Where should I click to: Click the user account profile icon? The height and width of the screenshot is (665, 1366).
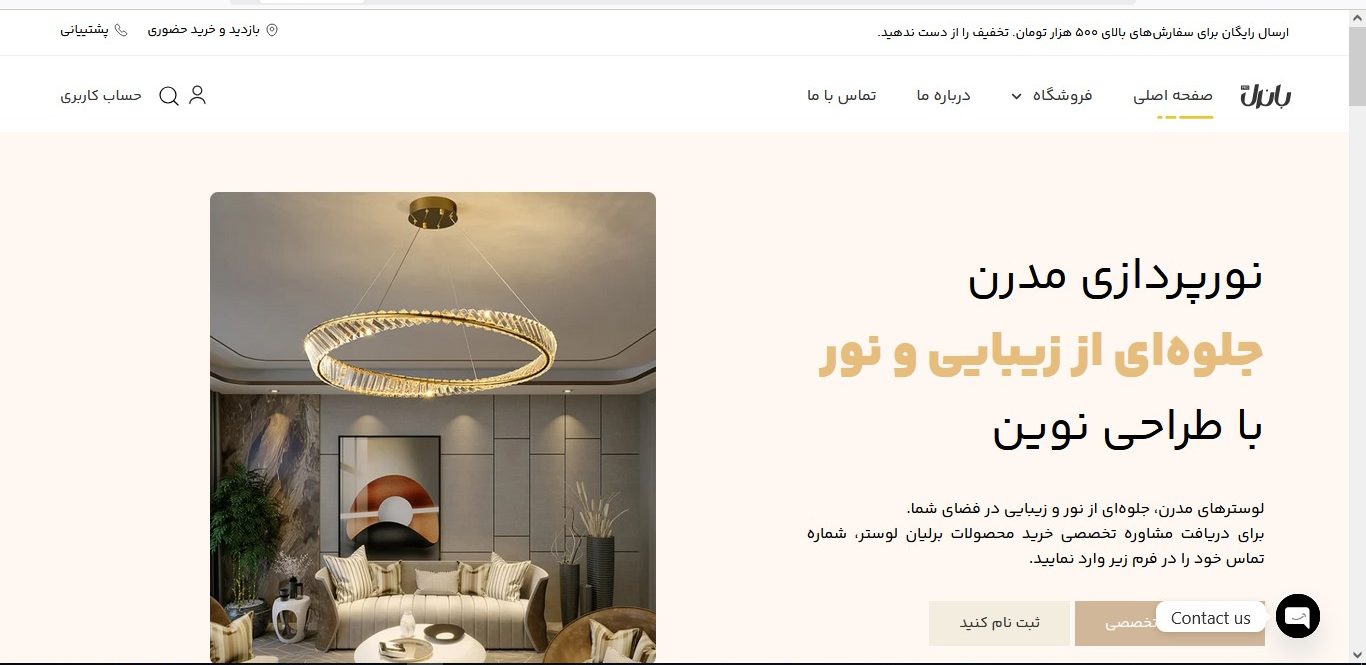(197, 95)
